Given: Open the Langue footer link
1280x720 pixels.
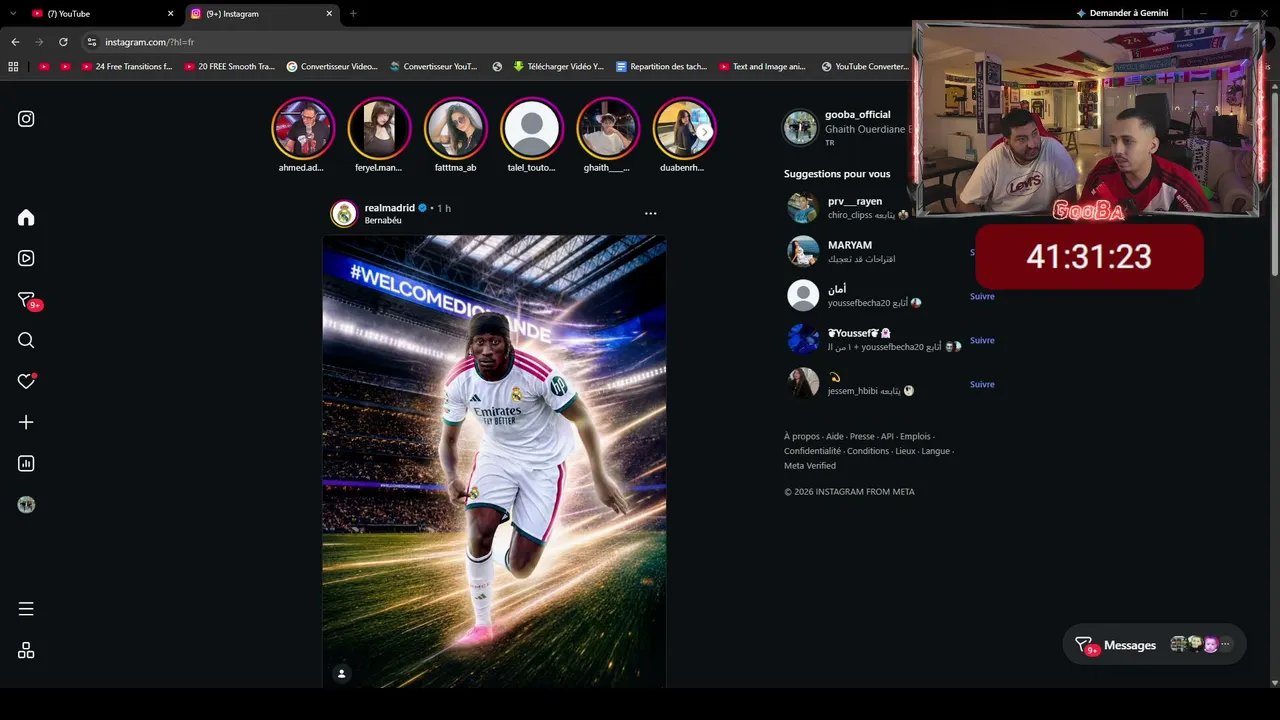Looking at the screenshot, I should tap(936, 451).
